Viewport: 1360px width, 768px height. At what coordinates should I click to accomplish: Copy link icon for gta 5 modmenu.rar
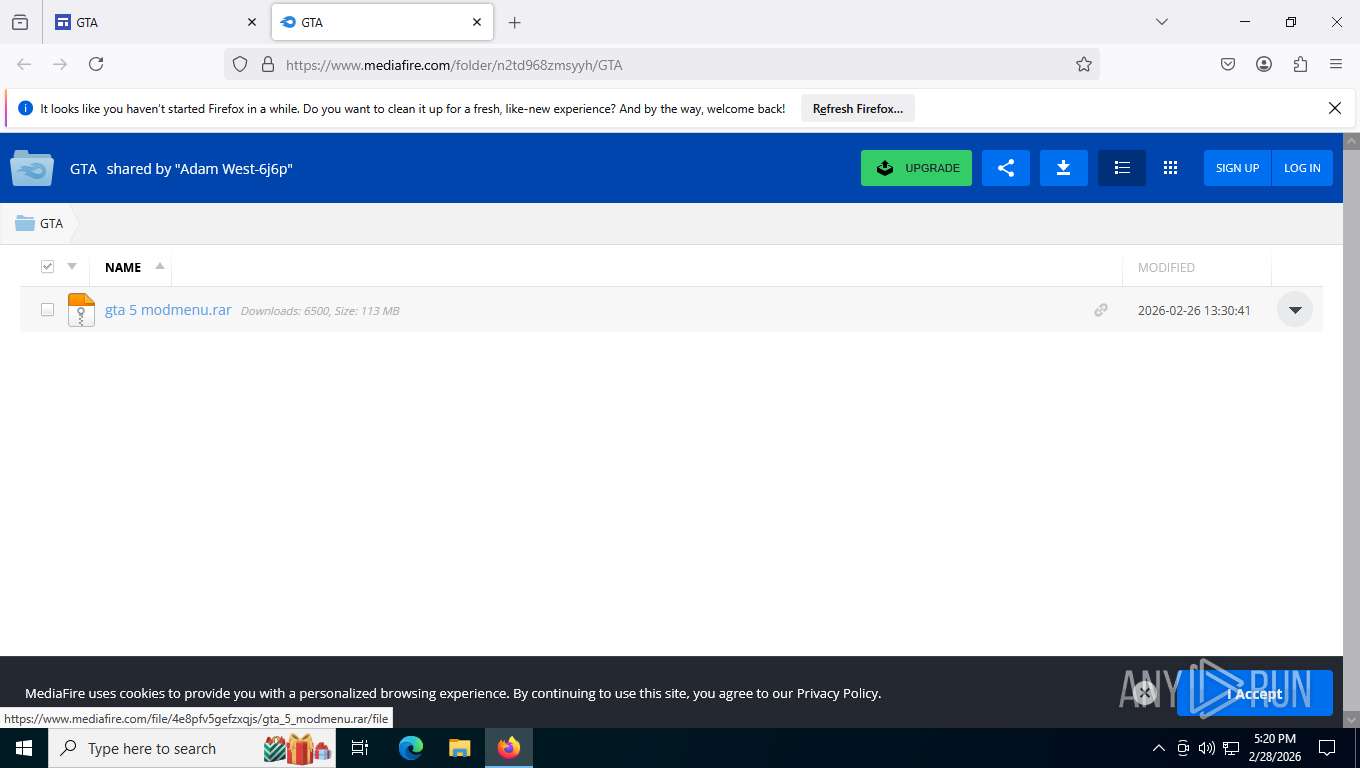1101,310
